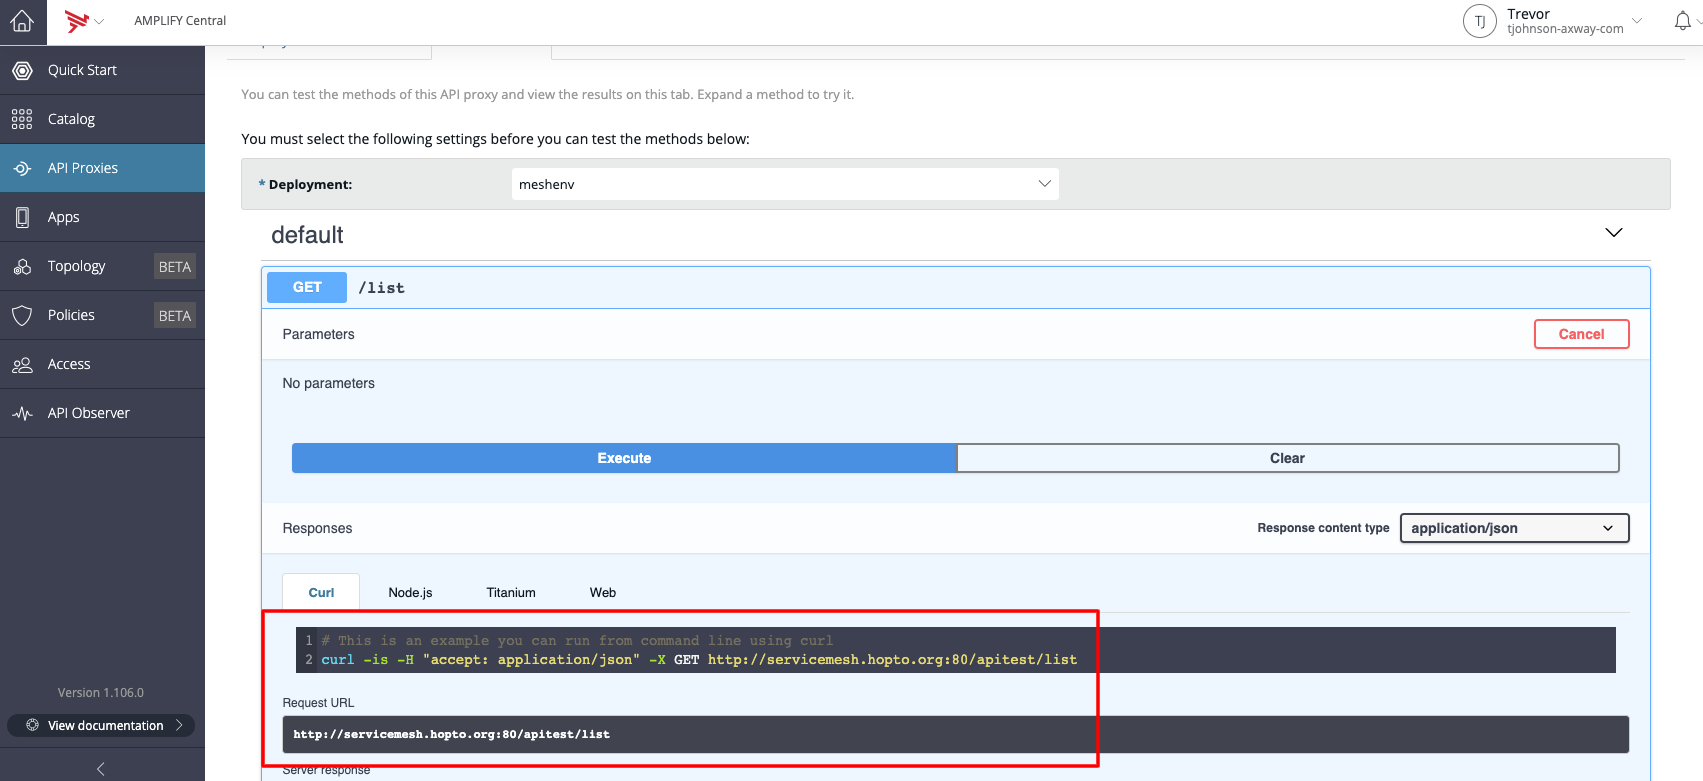Click the Quick Start target icon
Image resolution: width=1703 pixels, height=781 pixels.
(22, 70)
